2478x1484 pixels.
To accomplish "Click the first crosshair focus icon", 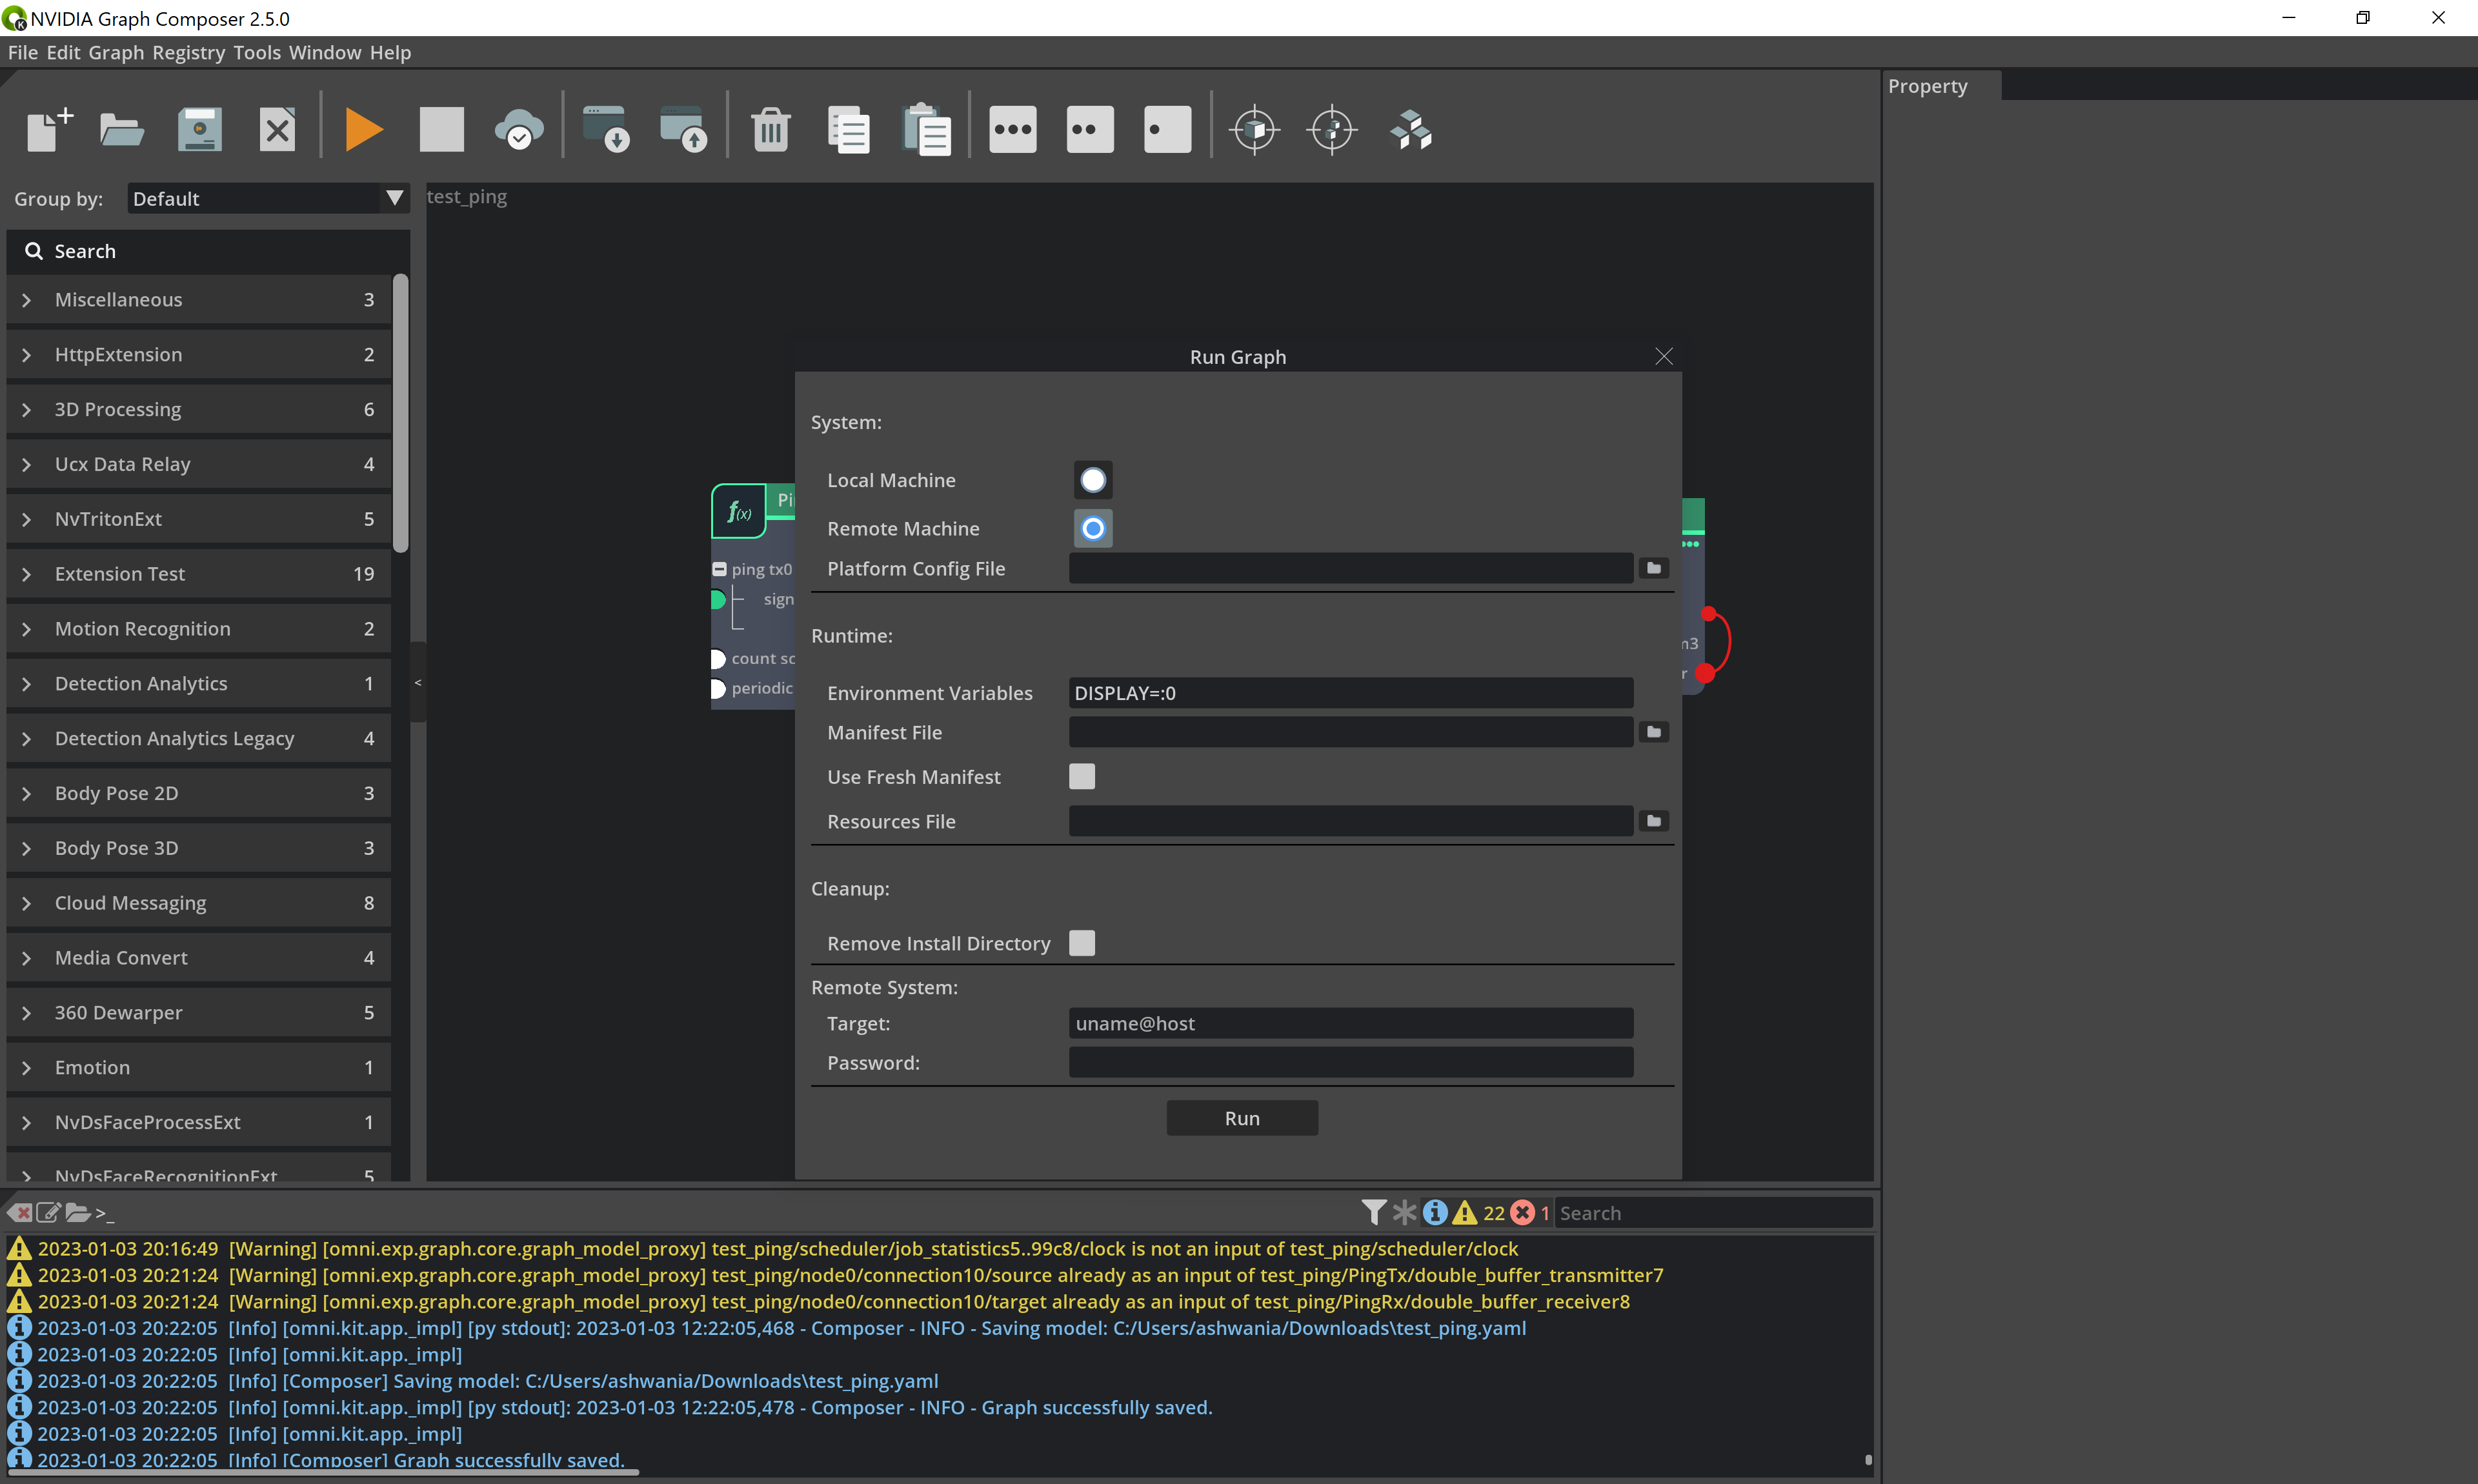I will click(x=1254, y=130).
